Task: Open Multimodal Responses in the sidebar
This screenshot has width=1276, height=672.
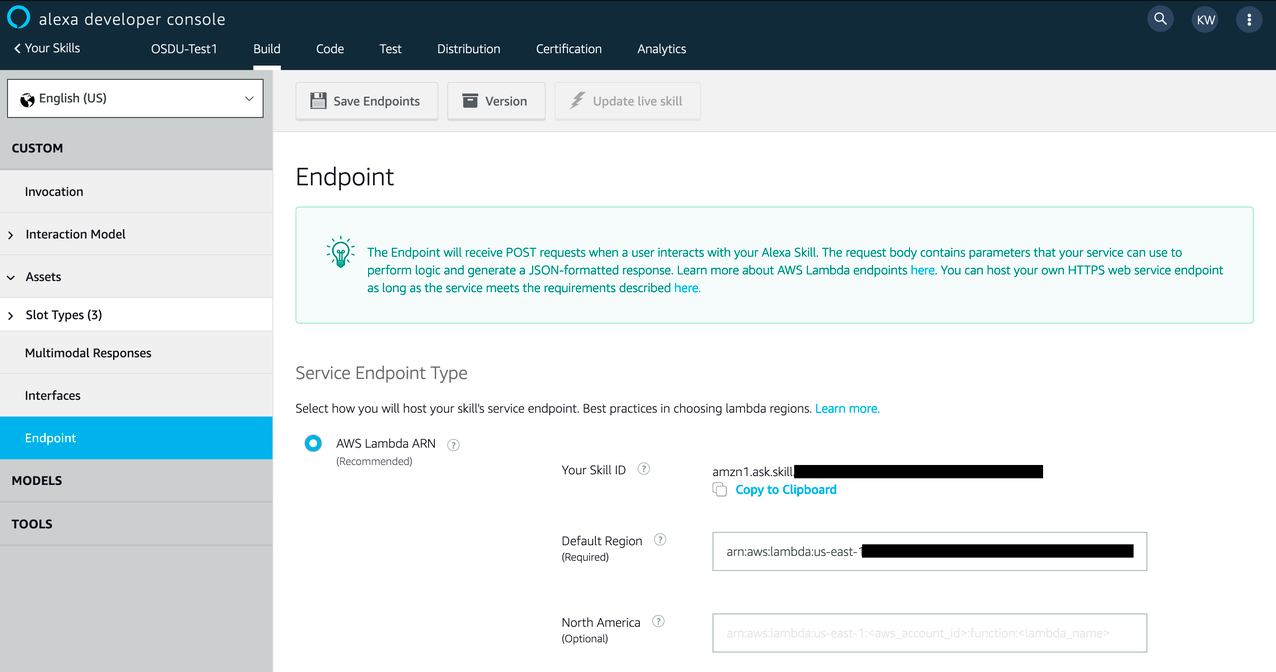Action: (x=136, y=353)
